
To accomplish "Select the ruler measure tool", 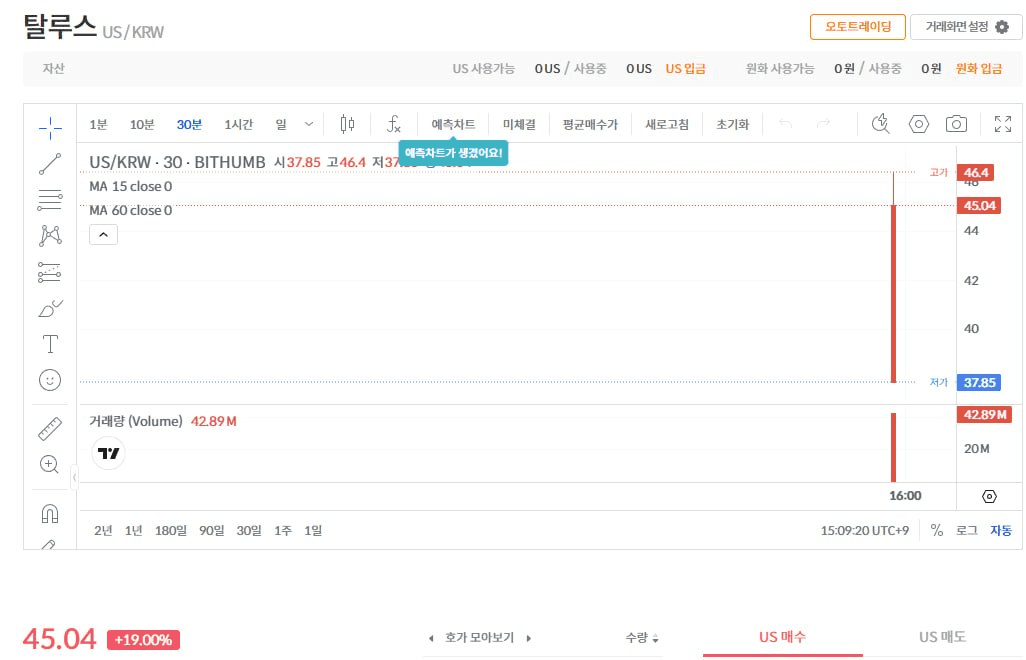I will (50, 428).
